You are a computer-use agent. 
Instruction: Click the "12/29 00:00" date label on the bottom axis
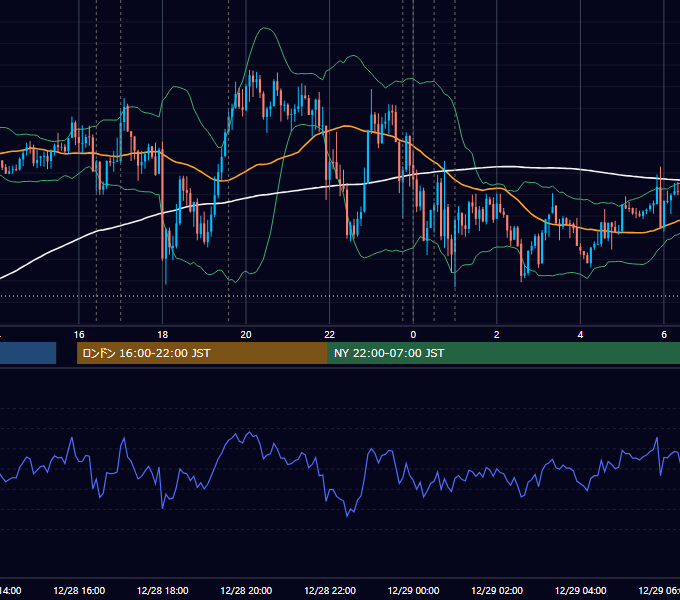[413, 590]
